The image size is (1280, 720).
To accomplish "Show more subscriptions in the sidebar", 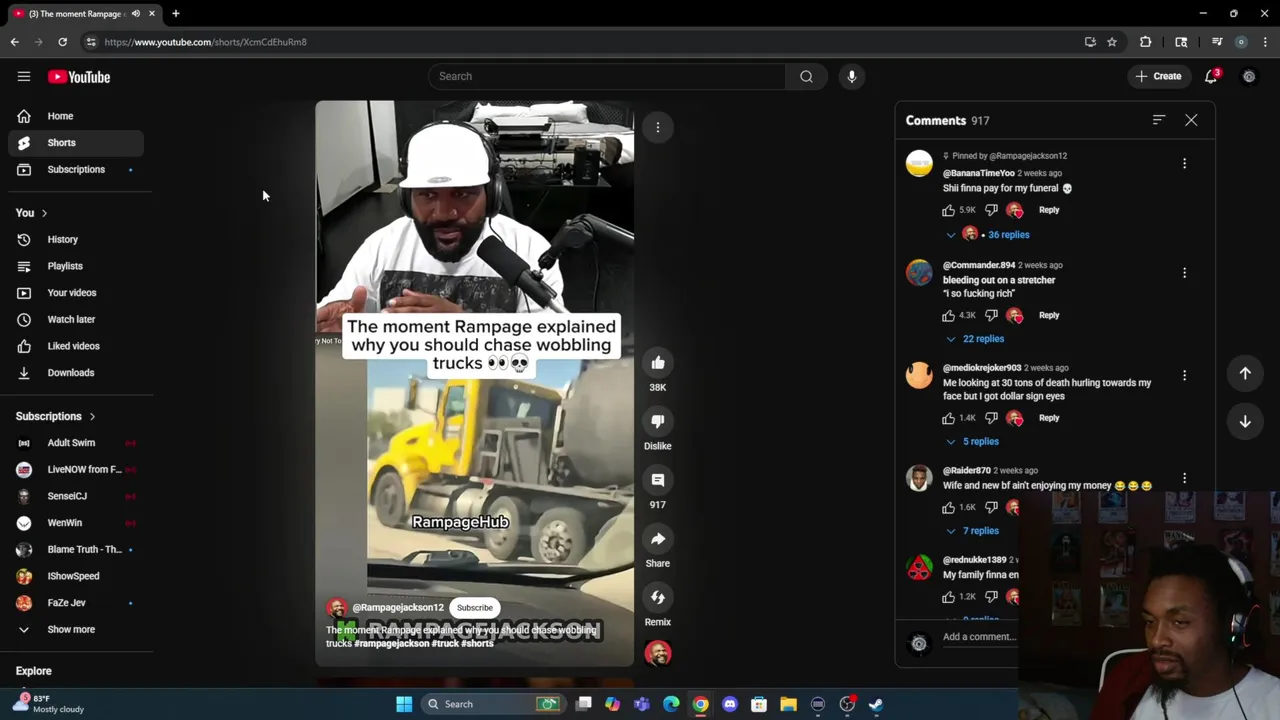I will [x=71, y=629].
